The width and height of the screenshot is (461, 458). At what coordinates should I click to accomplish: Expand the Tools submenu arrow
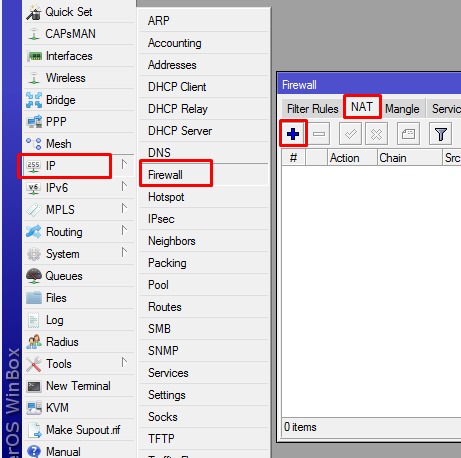124,362
